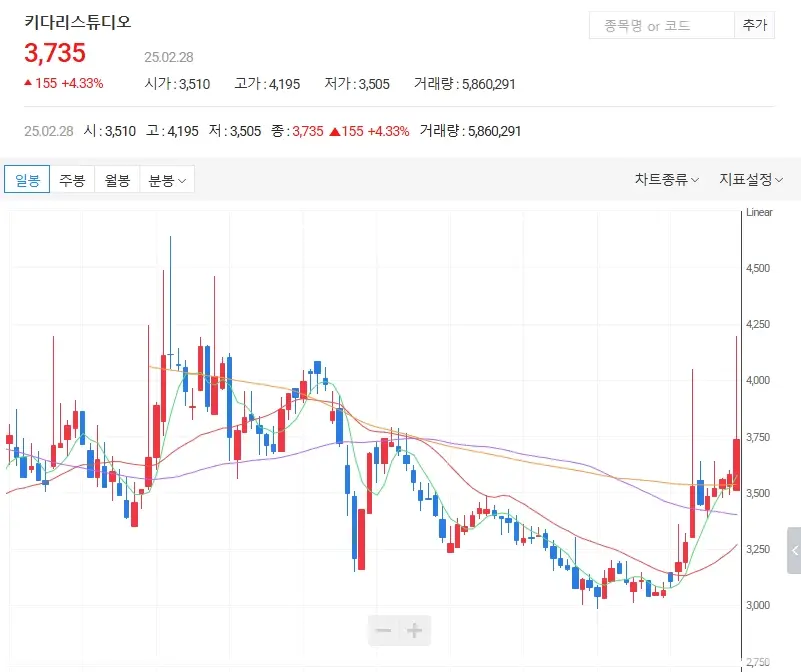Click the 4,000 price axis label
Image resolution: width=801 pixels, height=672 pixels.
point(758,380)
